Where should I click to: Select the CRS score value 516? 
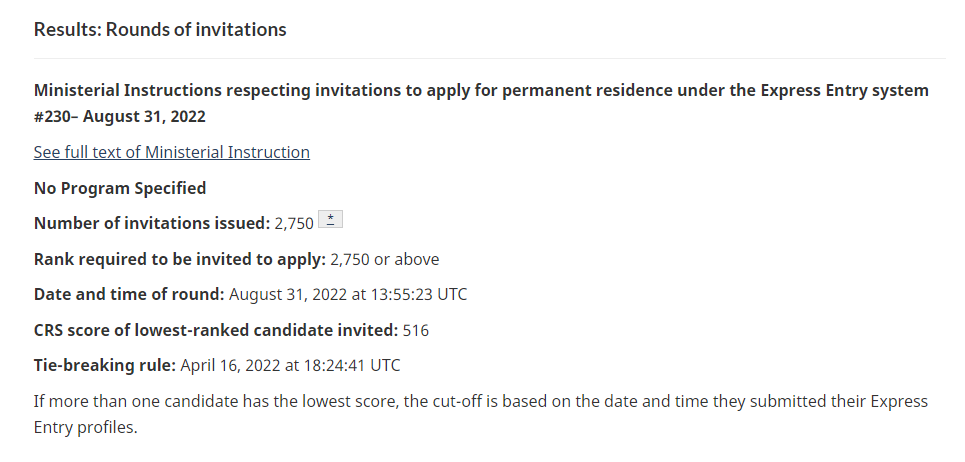click(x=415, y=330)
